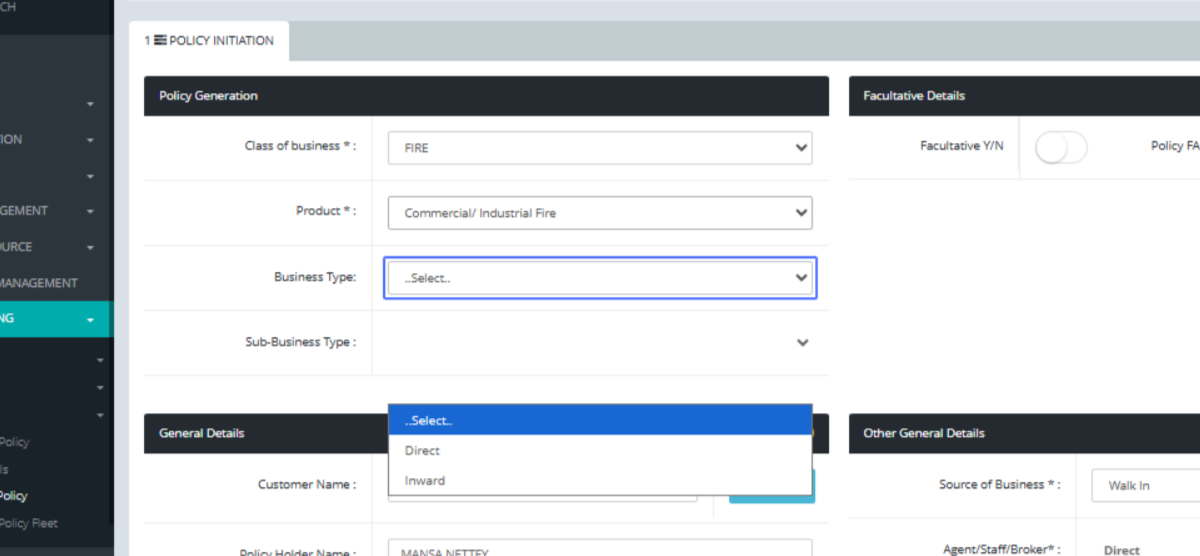Screen dimensions: 1200x556
Task: Toggle the Facultative Y/N switch
Action: click(x=1060, y=148)
